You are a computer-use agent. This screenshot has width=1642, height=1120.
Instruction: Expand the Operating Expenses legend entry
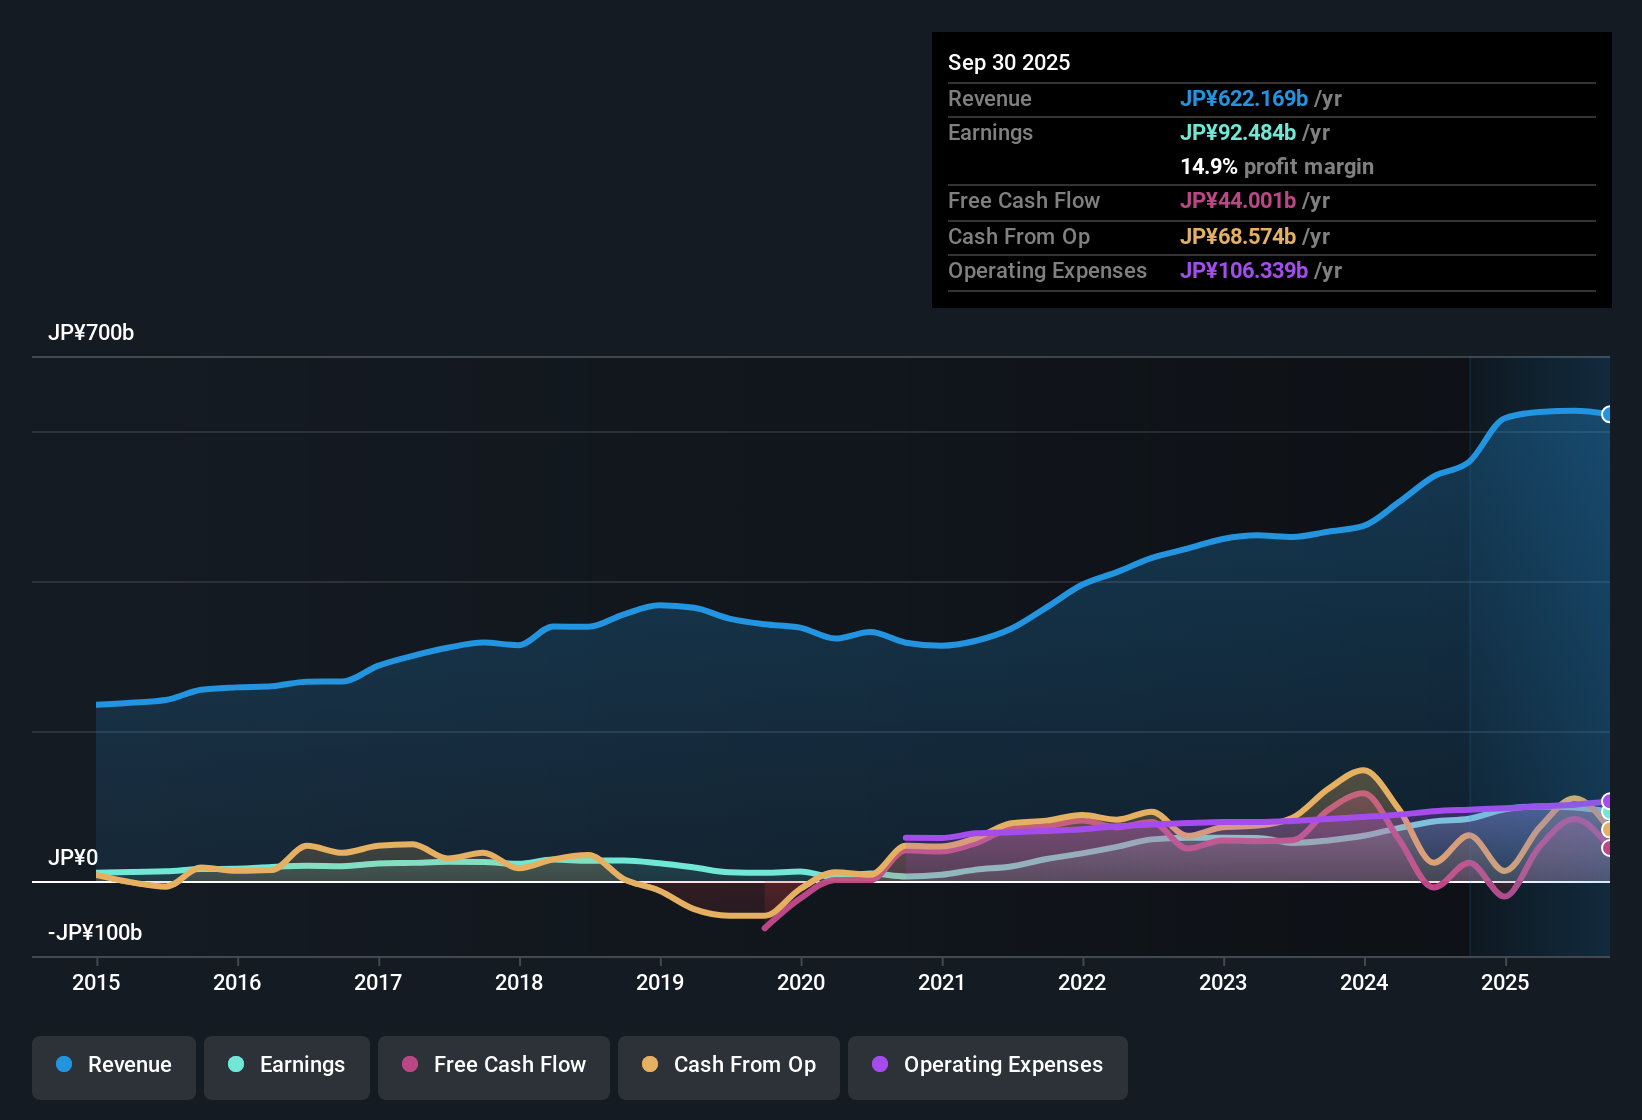(x=987, y=1065)
